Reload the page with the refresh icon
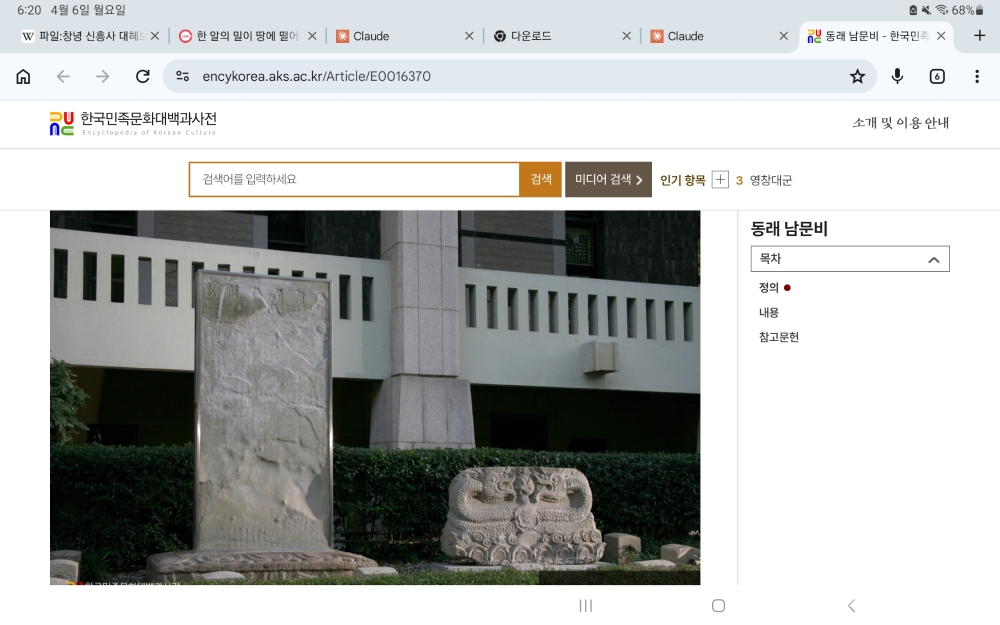Screen dimensions: 1000x625 coord(142,77)
